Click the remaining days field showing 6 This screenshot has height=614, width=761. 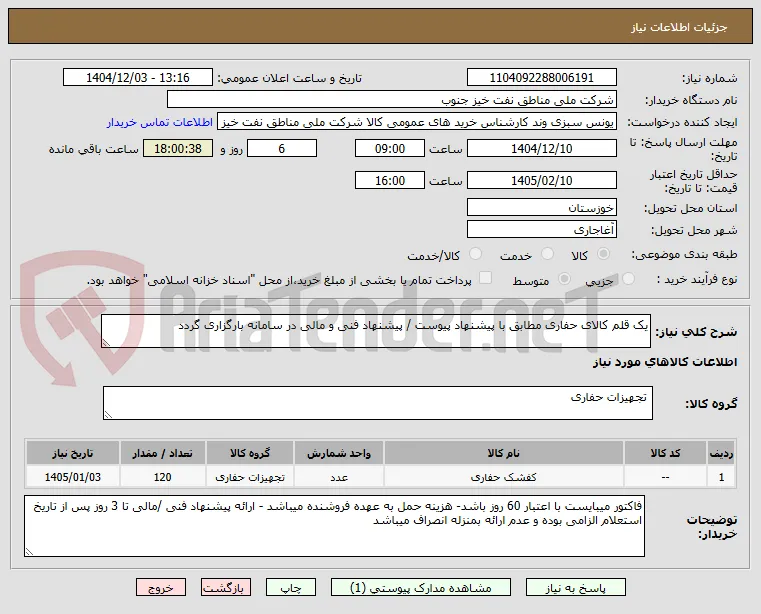pos(282,149)
